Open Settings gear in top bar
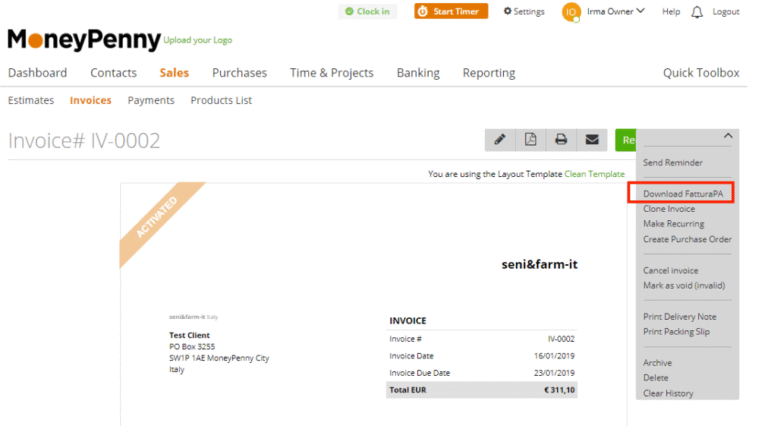The width and height of the screenshot is (768, 426). (x=524, y=12)
